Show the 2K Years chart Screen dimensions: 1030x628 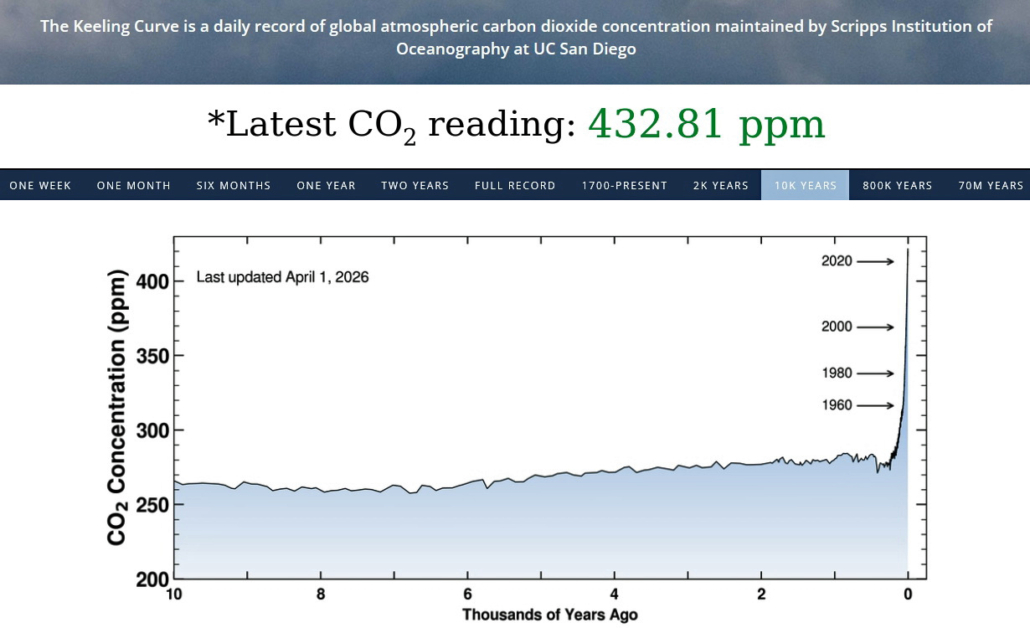pyautogui.click(x=721, y=185)
